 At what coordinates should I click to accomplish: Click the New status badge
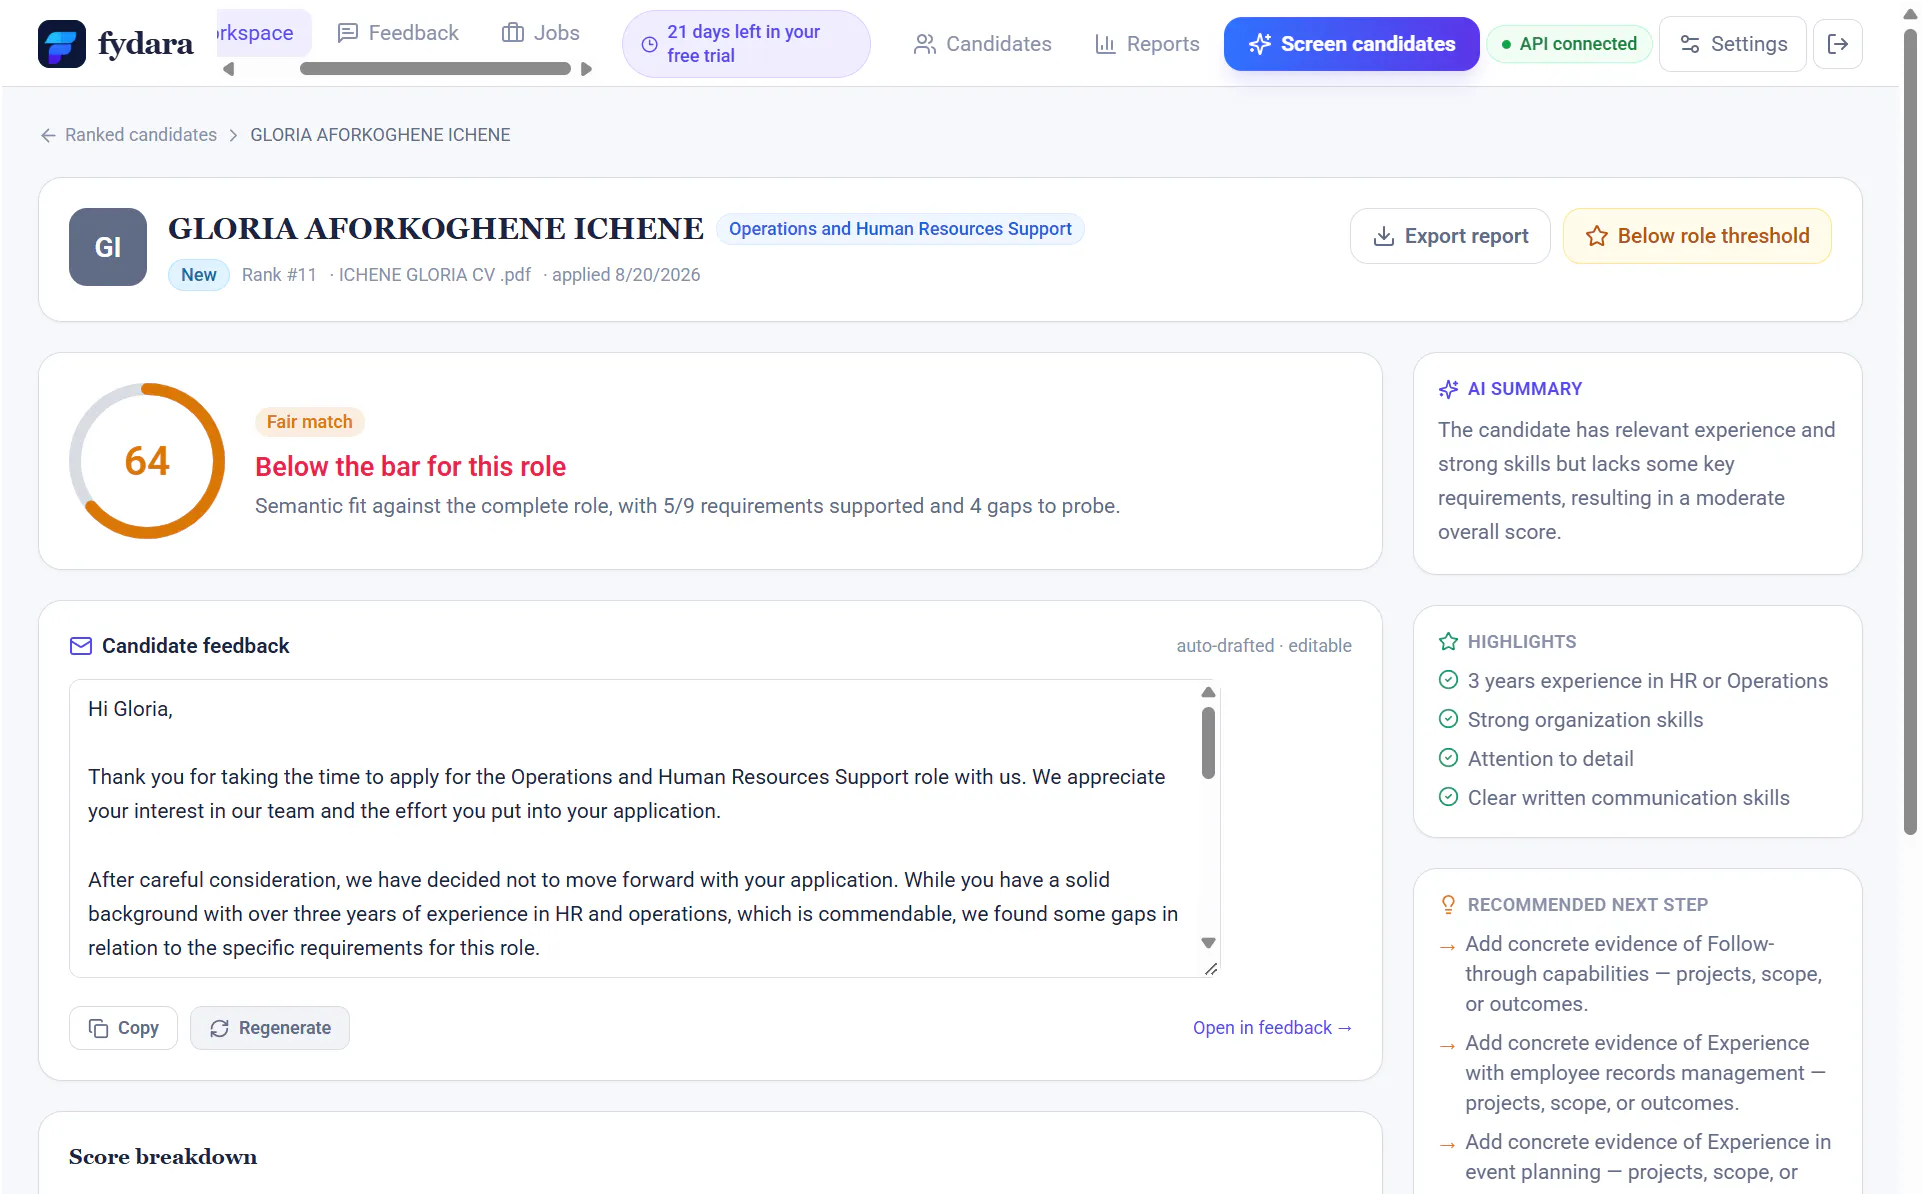(x=199, y=275)
